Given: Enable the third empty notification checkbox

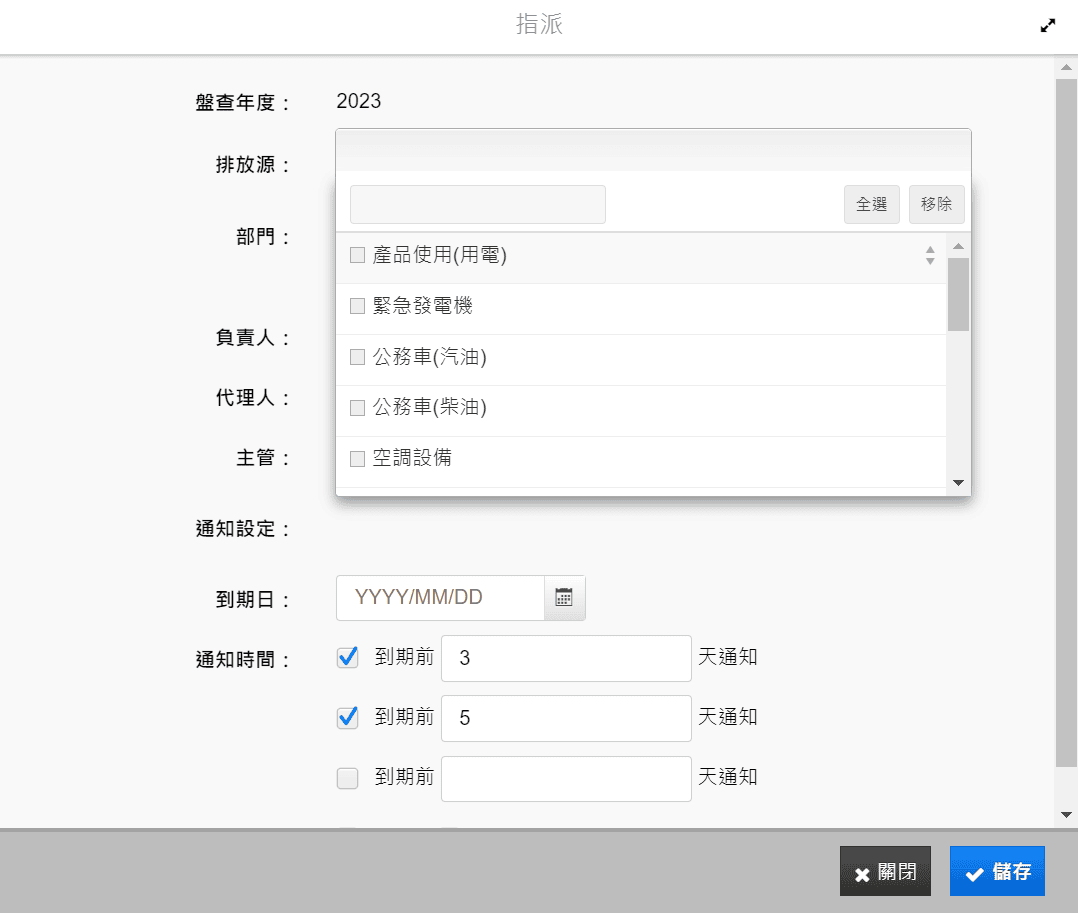Looking at the screenshot, I should click(x=348, y=778).
